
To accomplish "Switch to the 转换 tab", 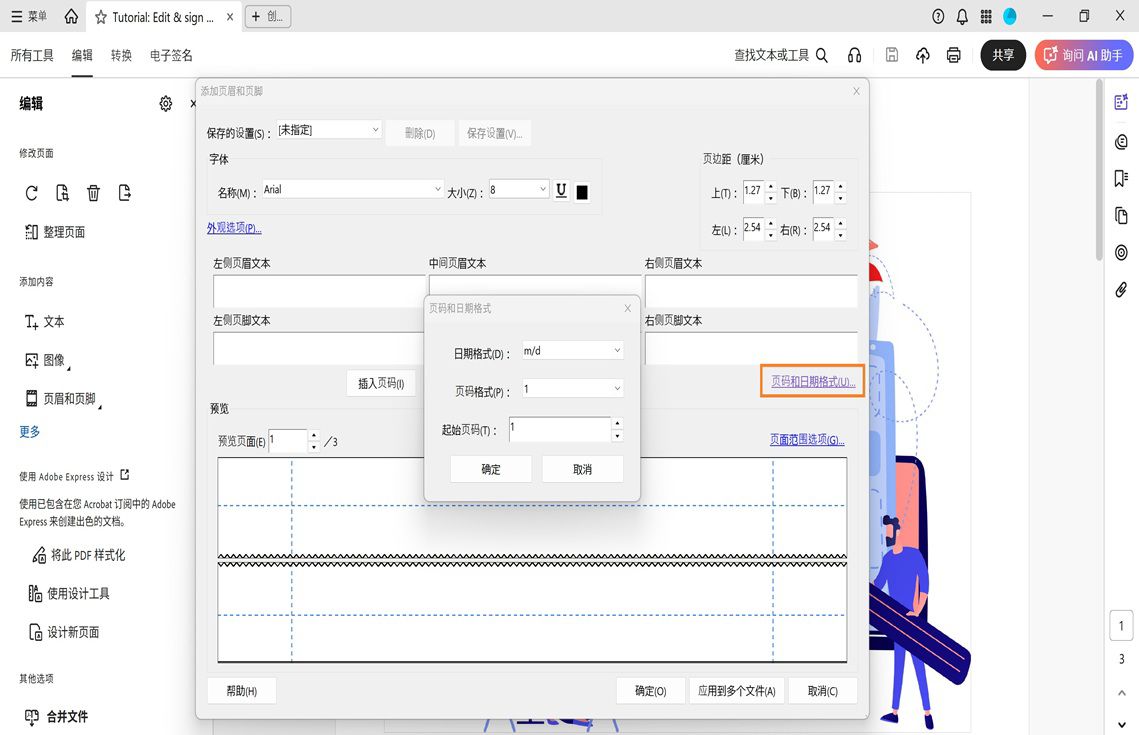I will 121,55.
